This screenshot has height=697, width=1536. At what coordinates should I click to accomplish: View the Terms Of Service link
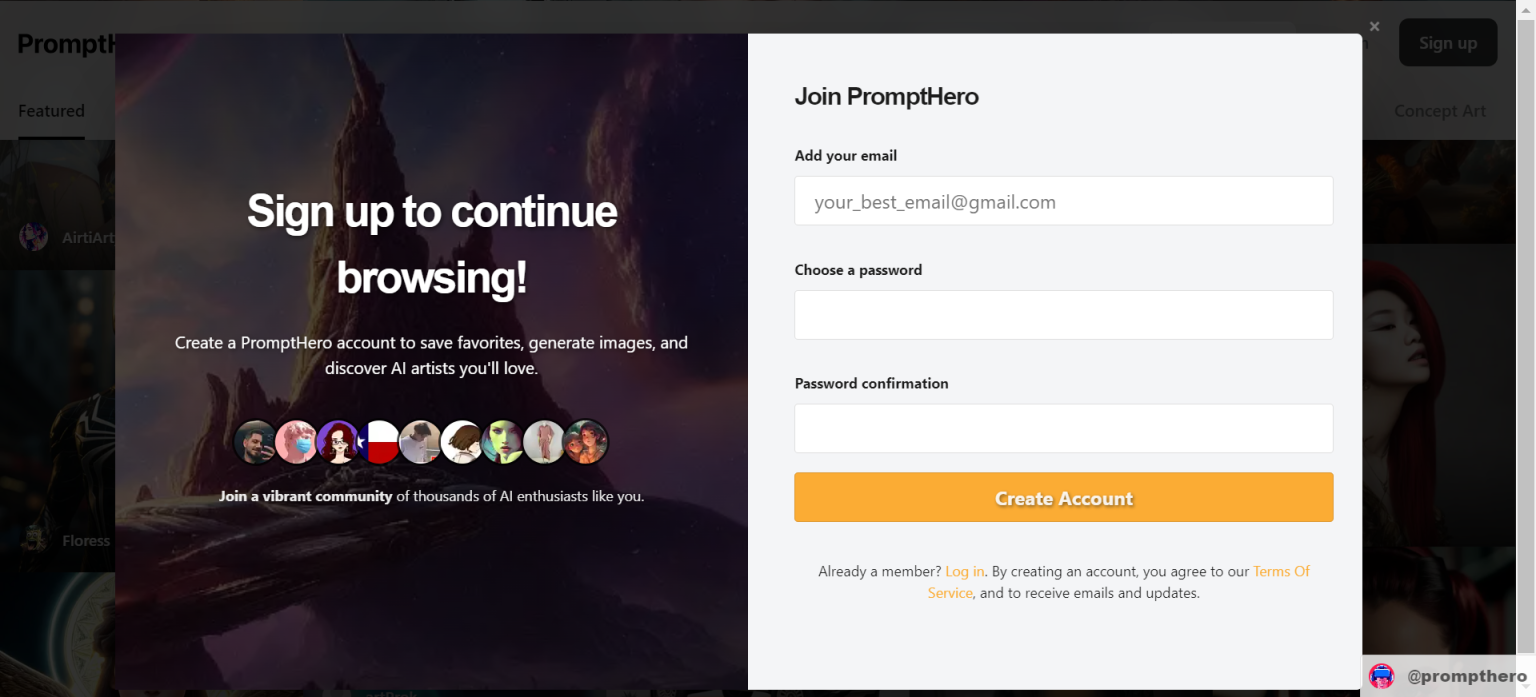pyautogui.click(x=1281, y=571)
